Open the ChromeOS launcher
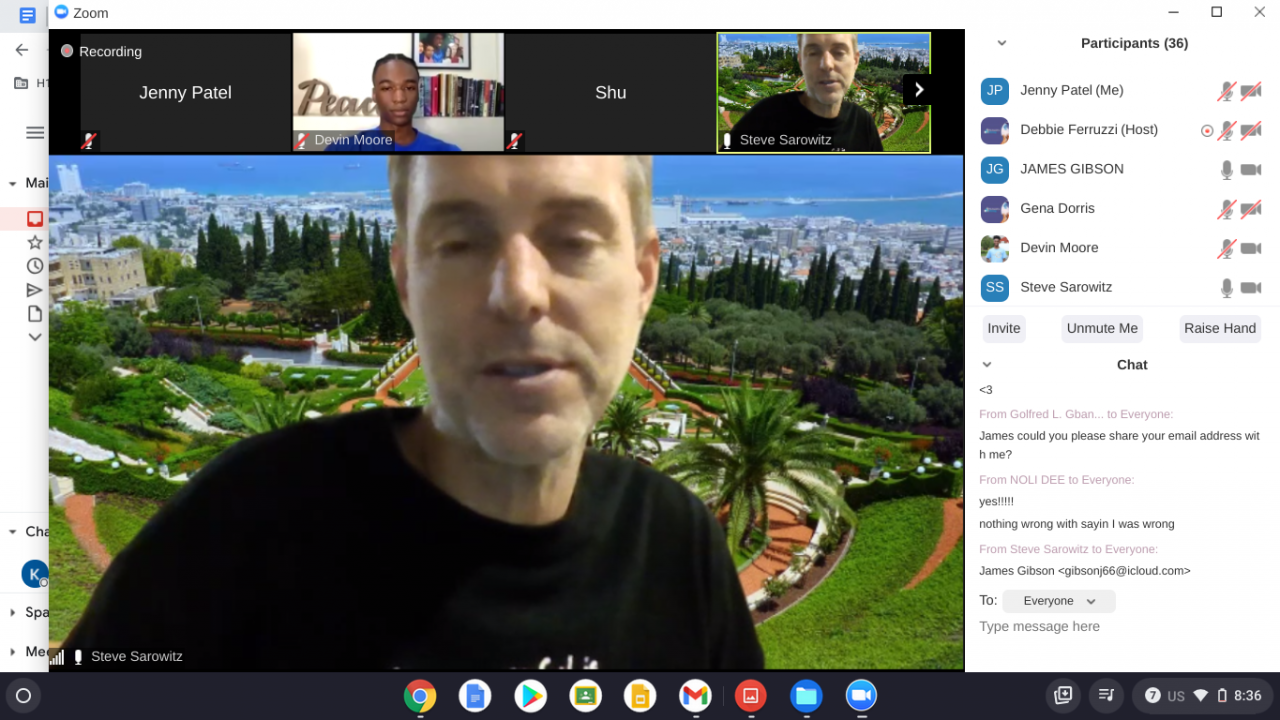This screenshot has width=1280, height=720. [x=24, y=695]
